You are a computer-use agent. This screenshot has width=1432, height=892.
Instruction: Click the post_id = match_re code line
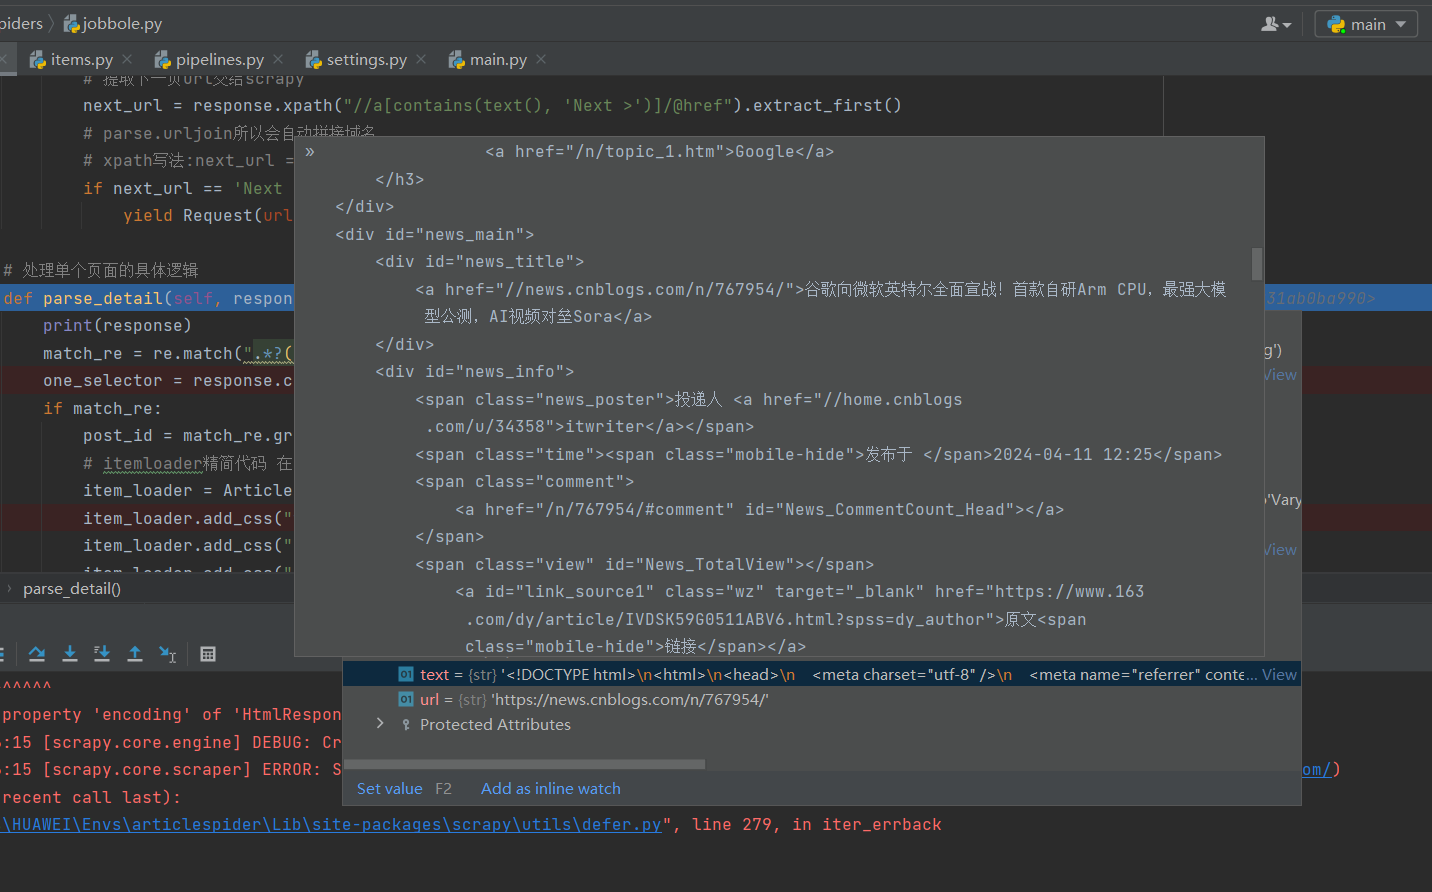[188, 436]
